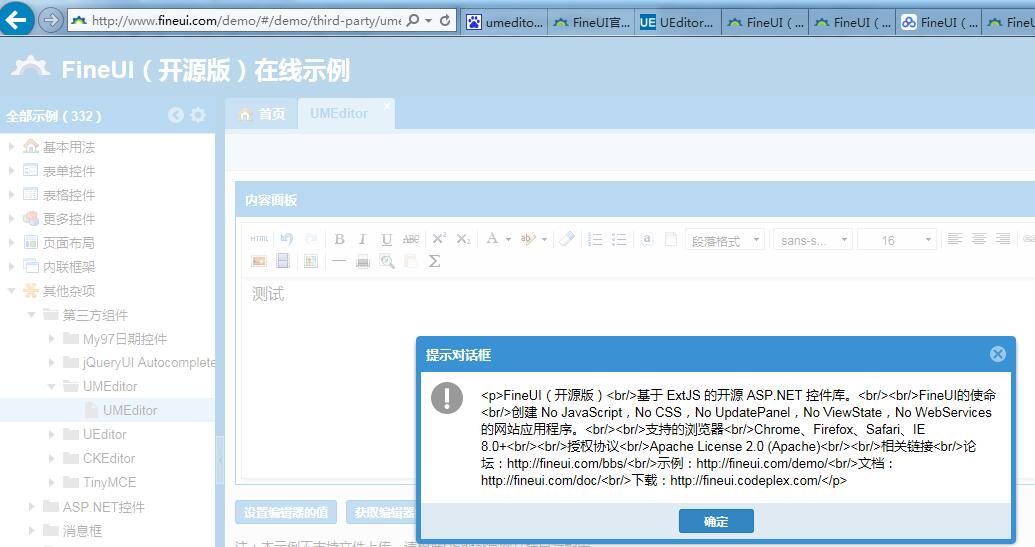1035x547 pixels.
Task: Expand the 表单控件 tree node
Action: [x=12, y=171]
